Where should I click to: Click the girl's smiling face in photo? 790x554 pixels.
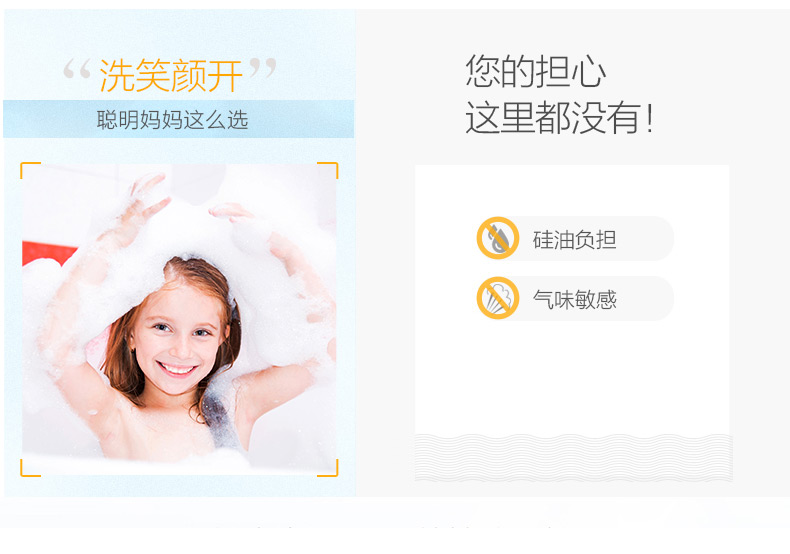[176, 342]
